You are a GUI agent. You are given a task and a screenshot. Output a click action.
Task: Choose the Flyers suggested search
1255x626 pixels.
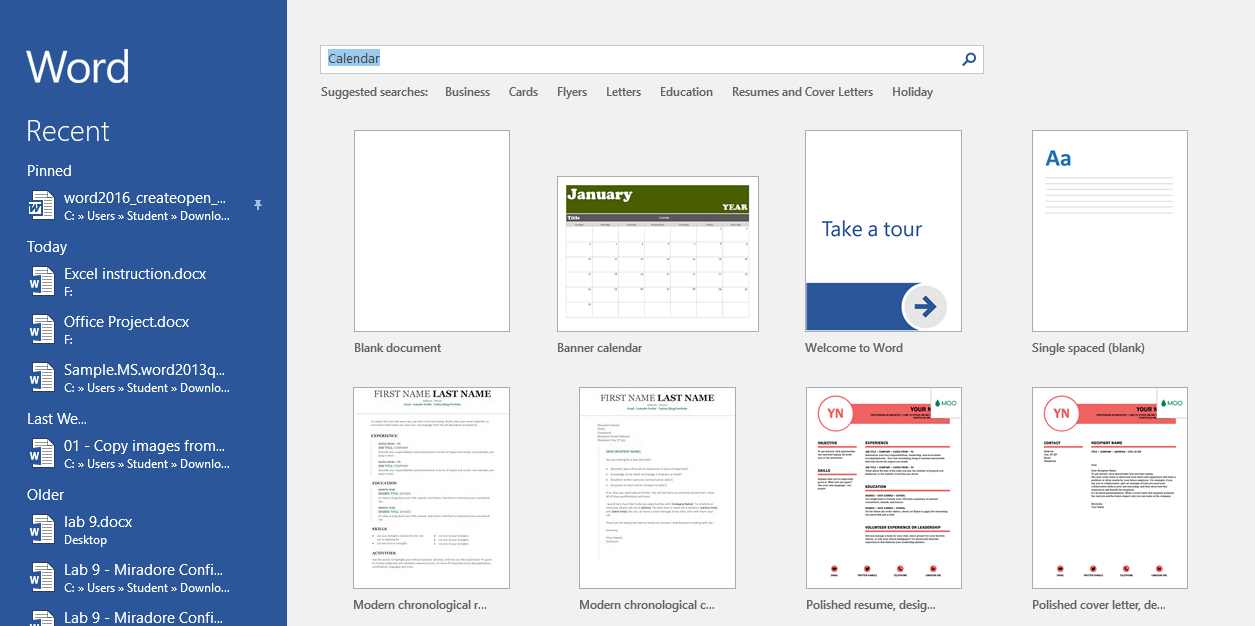[572, 92]
